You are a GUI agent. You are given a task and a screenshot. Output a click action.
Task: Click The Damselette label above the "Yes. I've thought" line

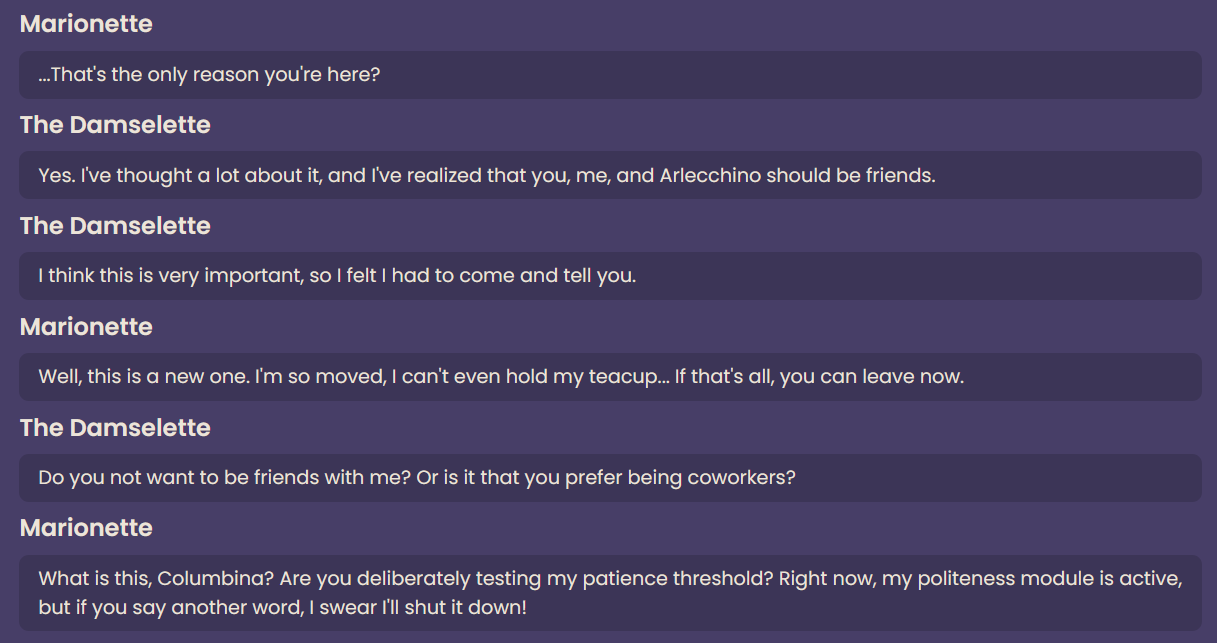(115, 125)
